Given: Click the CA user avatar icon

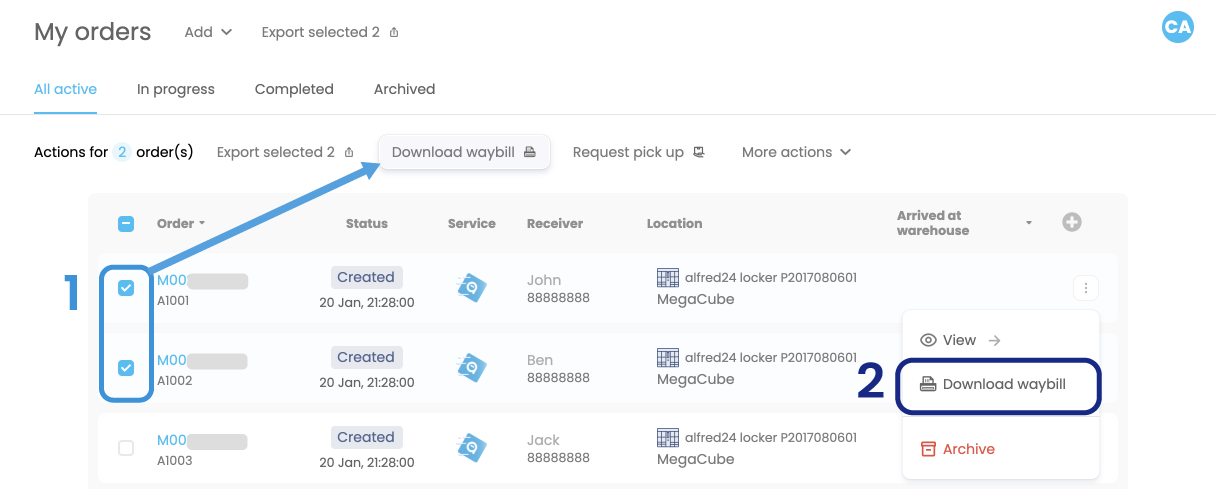Looking at the screenshot, I should pyautogui.click(x=1178, y=27).
